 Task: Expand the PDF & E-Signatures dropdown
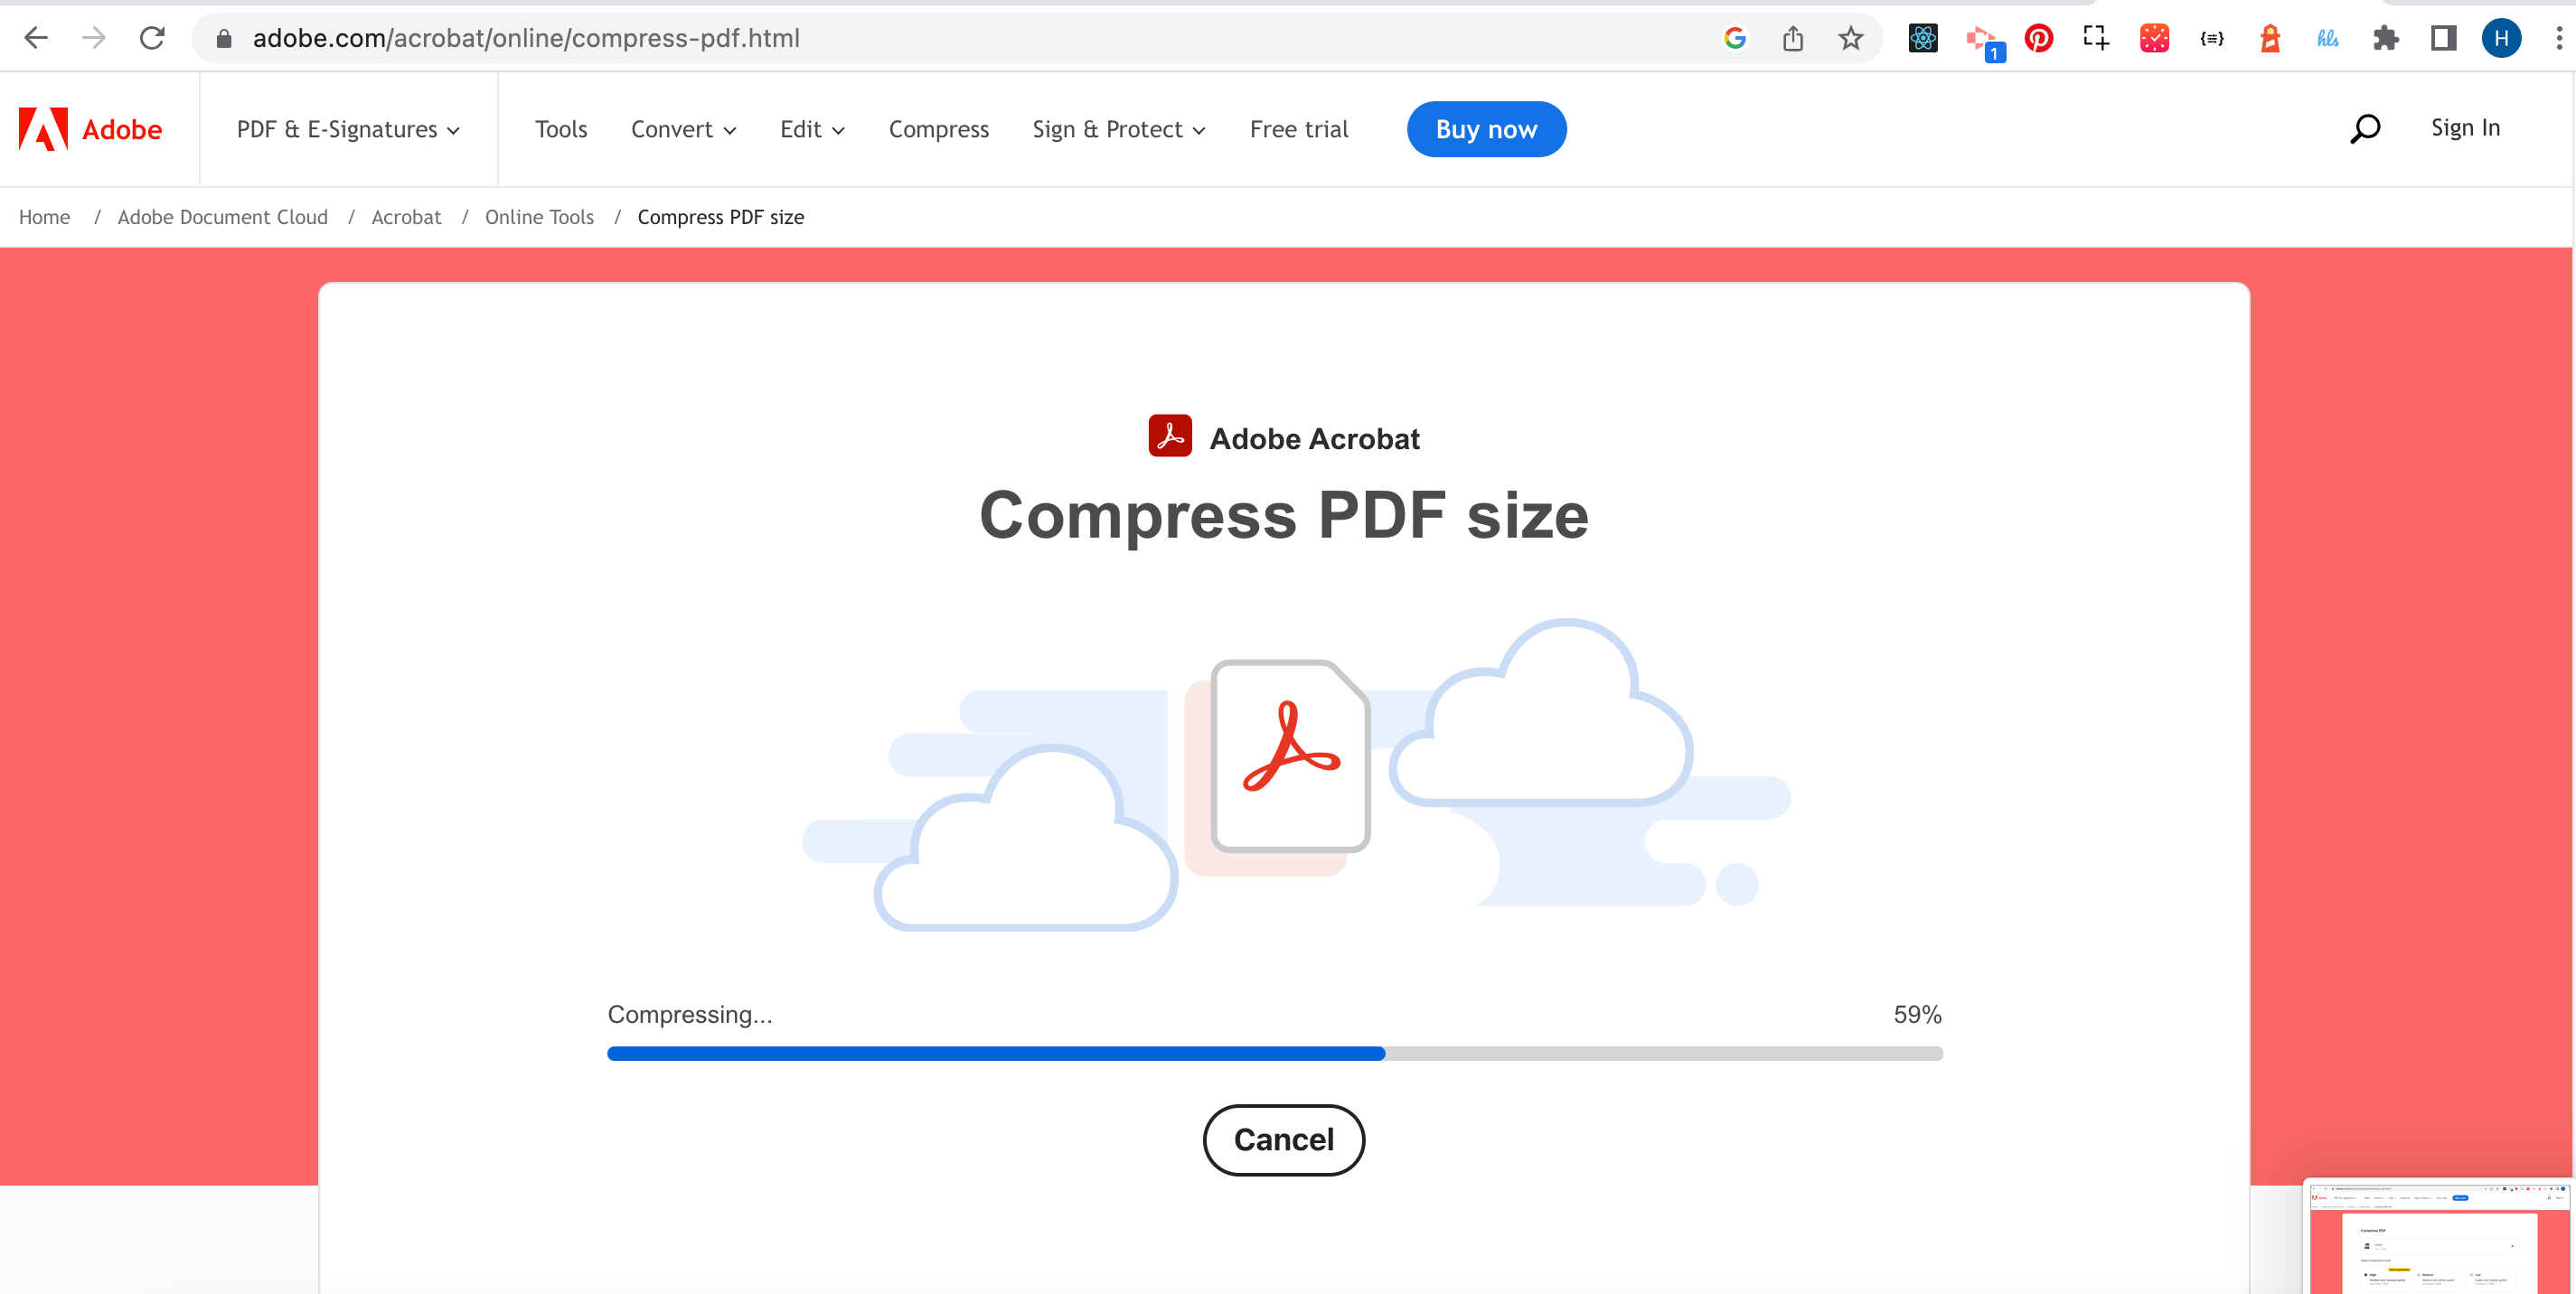346,128
